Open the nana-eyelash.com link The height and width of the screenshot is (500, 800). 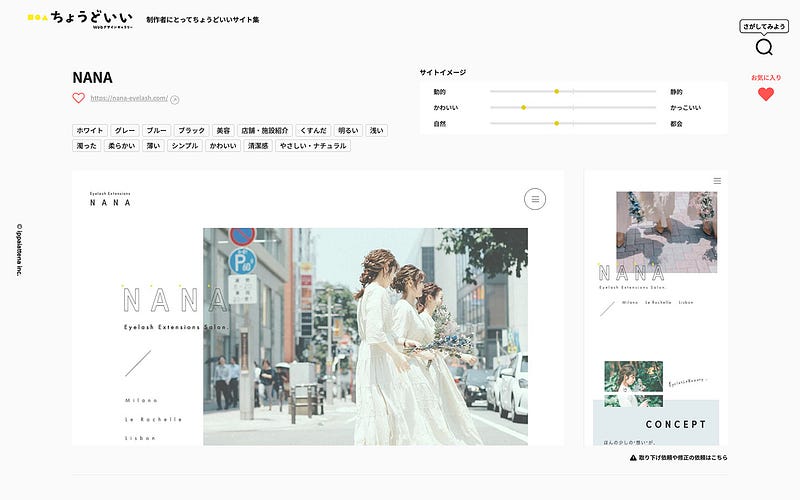pyautogui.click(x=129, y=98)
